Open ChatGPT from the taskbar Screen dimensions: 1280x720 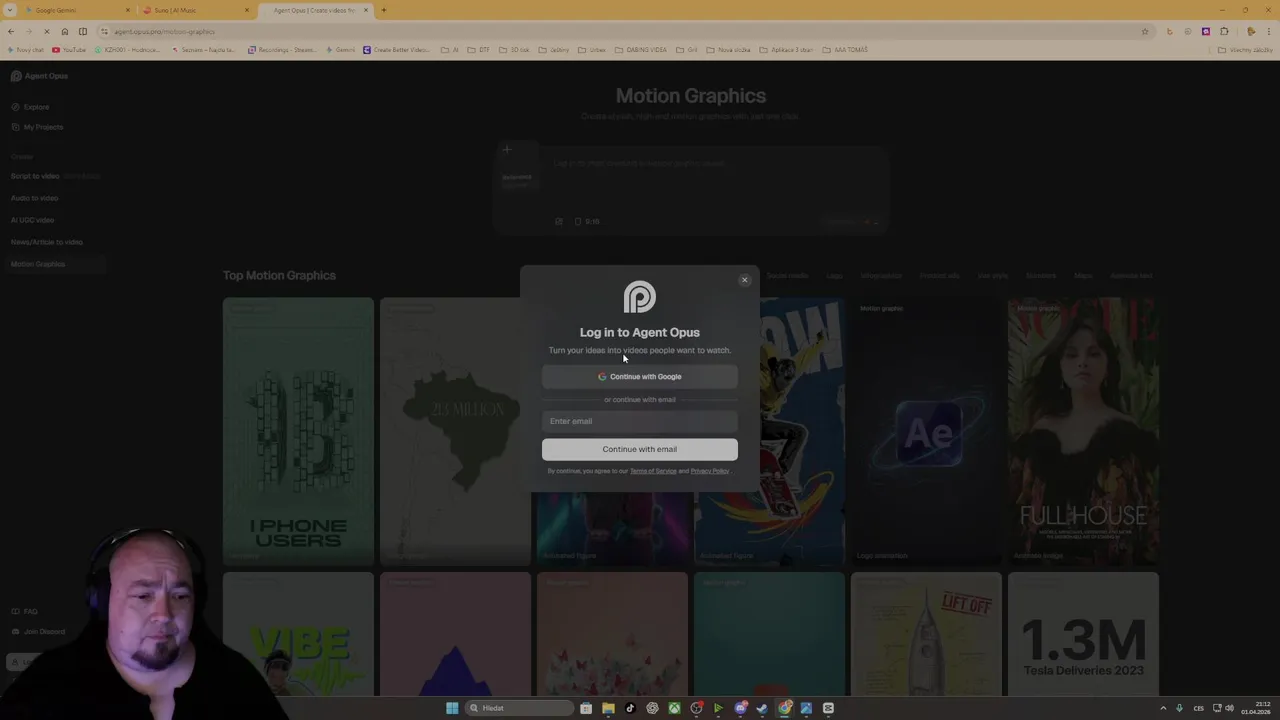tap(652, 708)
